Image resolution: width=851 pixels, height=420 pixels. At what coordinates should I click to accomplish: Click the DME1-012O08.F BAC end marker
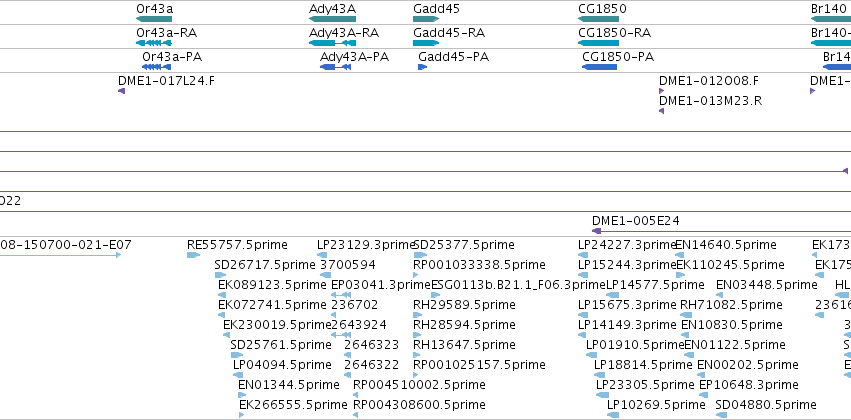[662, 91]
